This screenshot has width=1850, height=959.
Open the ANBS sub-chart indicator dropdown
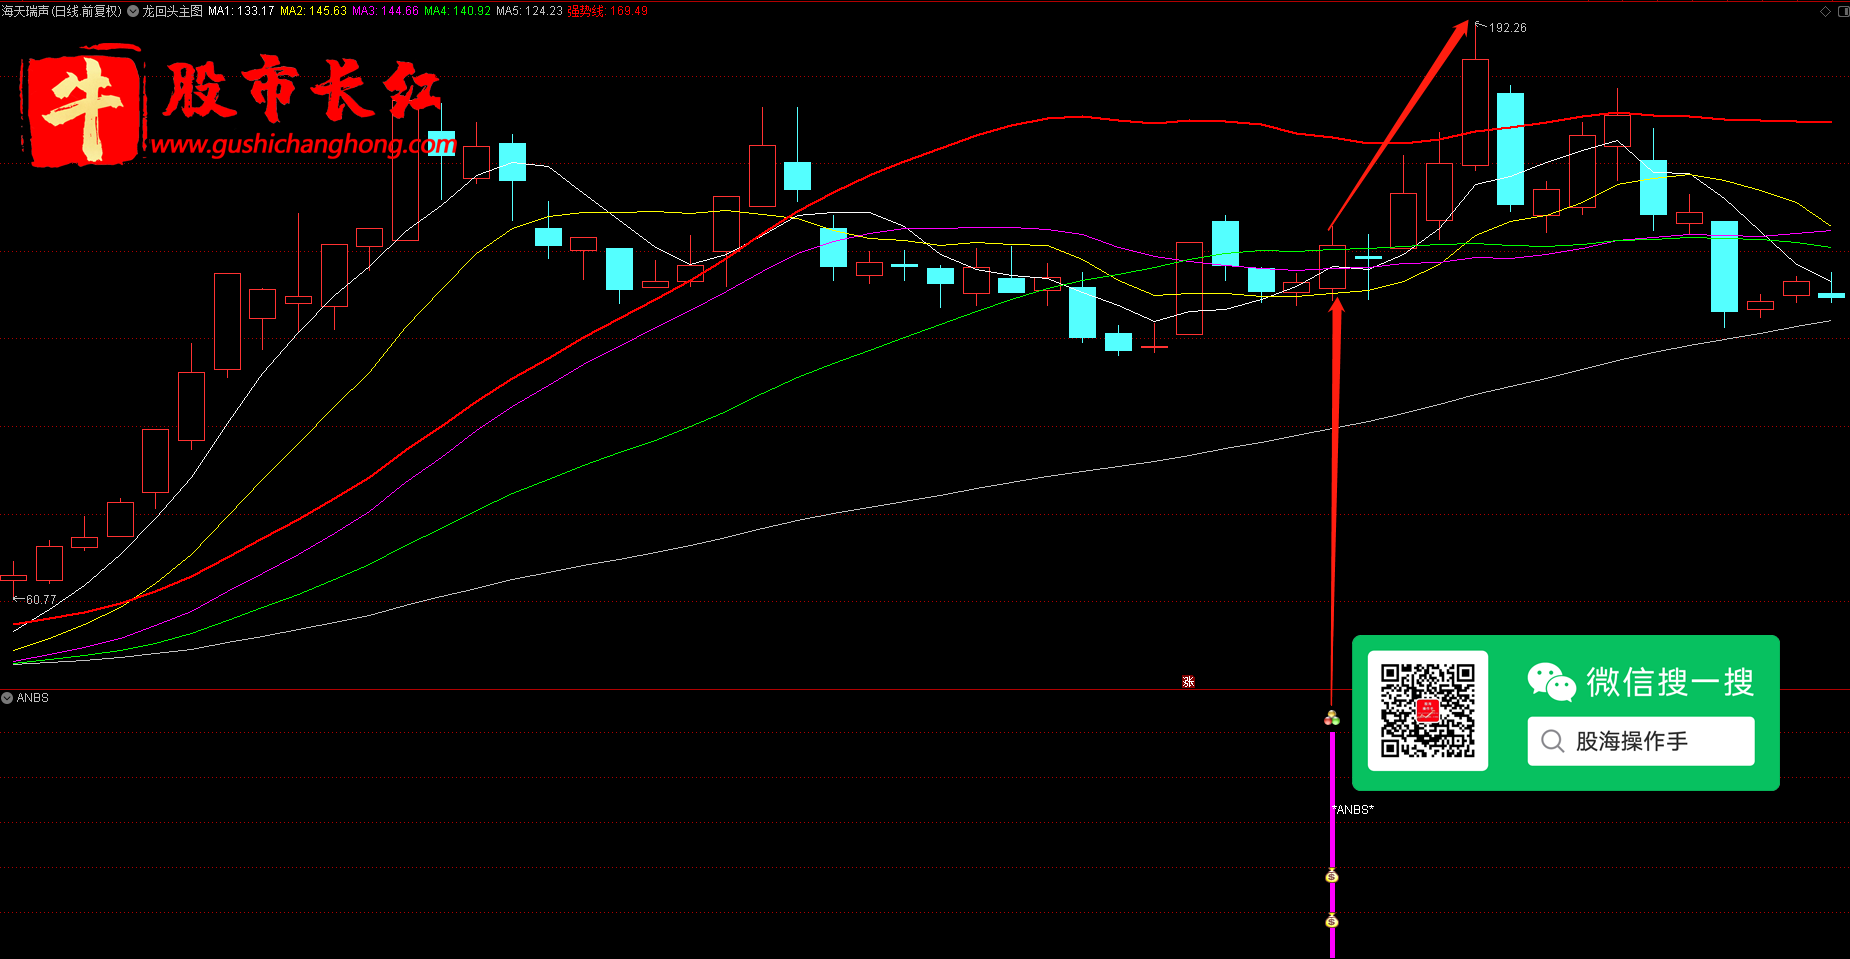[7, 698]
